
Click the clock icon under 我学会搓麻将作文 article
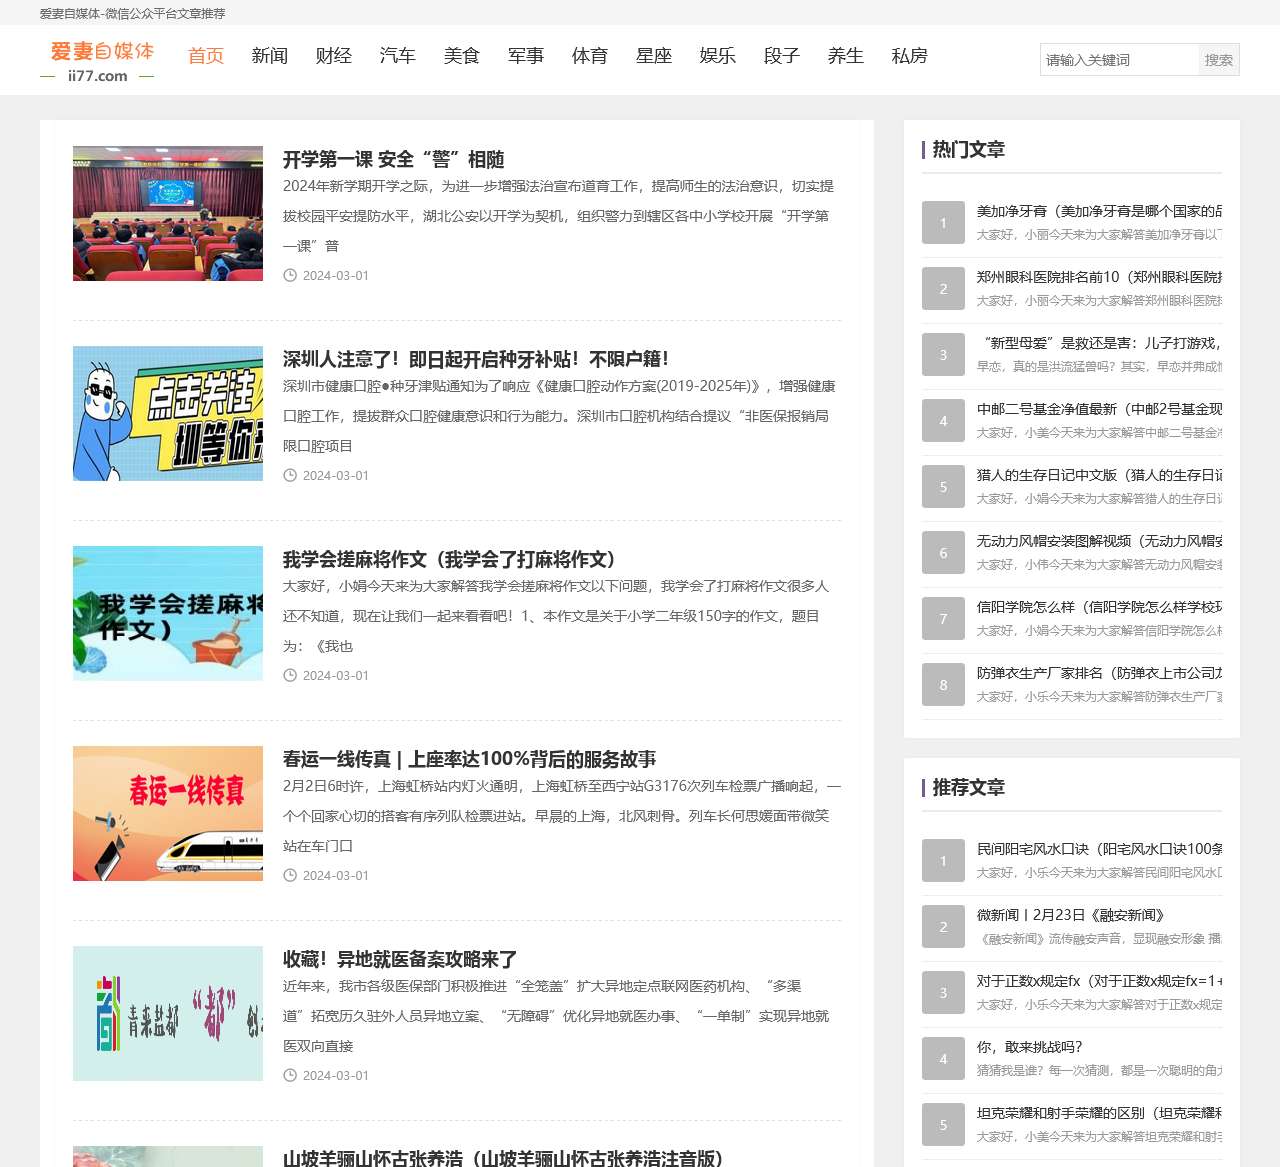tap(289, 675)
